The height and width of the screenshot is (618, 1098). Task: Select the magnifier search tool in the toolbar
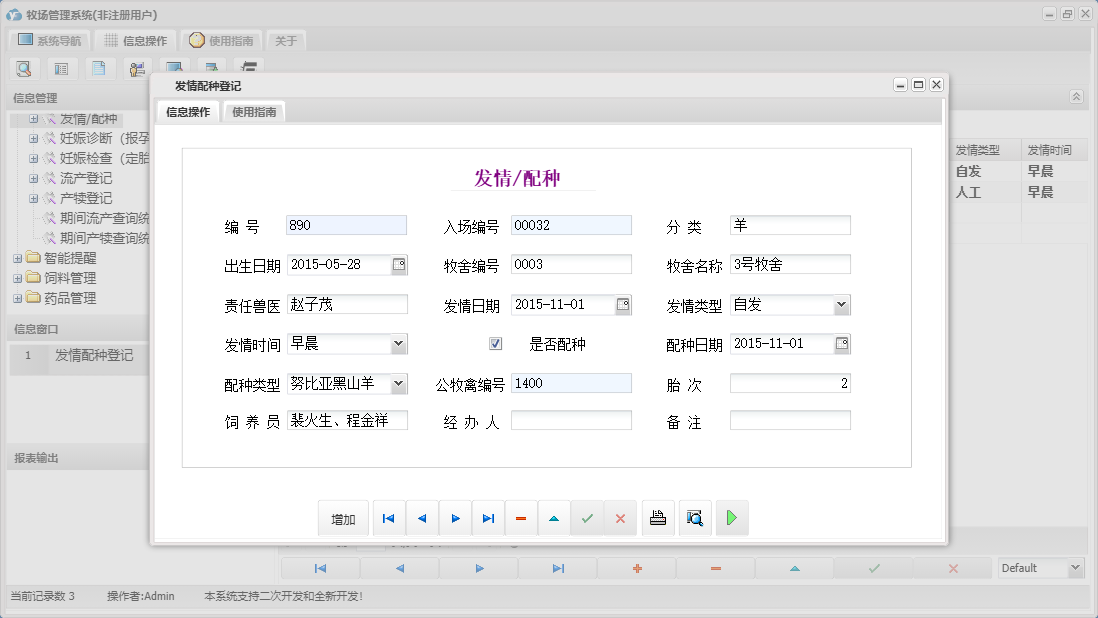pos(24,68)
